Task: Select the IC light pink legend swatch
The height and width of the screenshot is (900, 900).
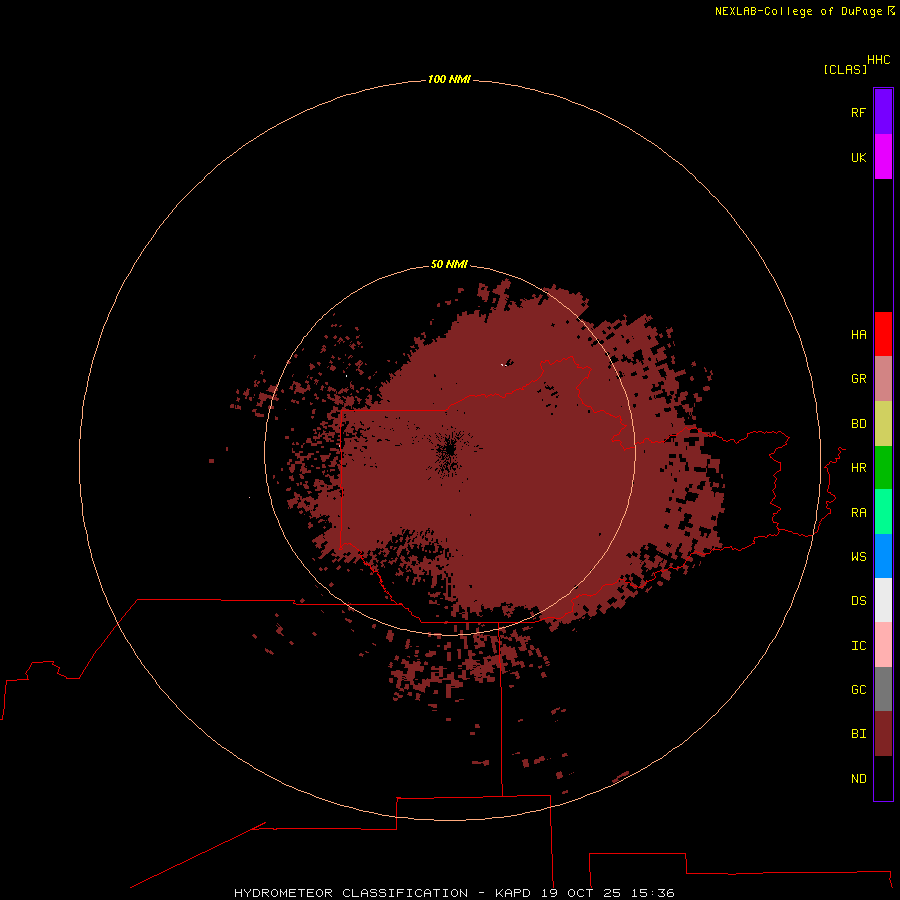Action: click(883, 645)
